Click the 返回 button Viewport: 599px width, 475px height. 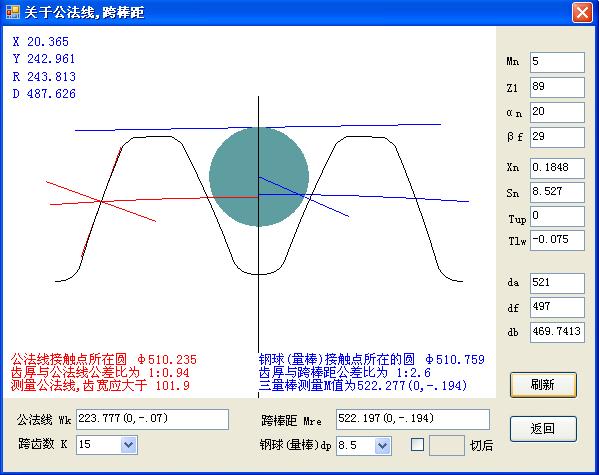pyautogui.click(x=543, y=428)
